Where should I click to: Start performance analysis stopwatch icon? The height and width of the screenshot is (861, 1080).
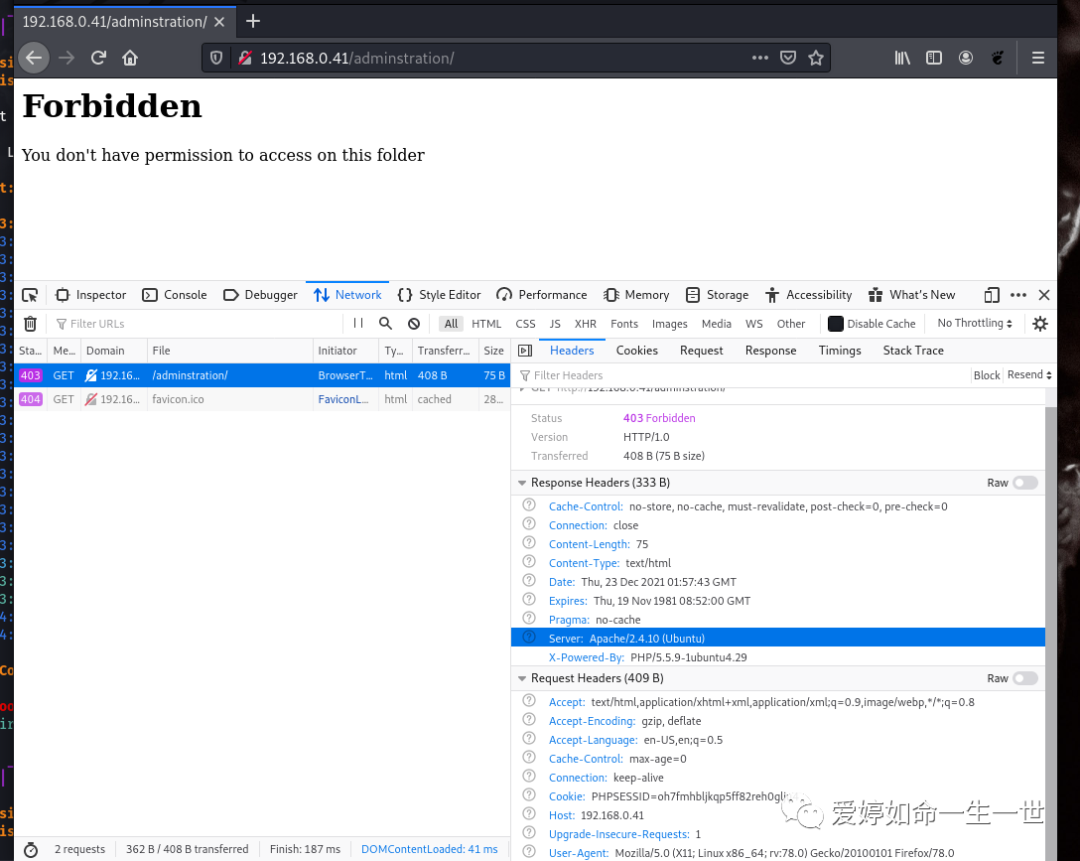pyautogui.click(x=31, y=850)
